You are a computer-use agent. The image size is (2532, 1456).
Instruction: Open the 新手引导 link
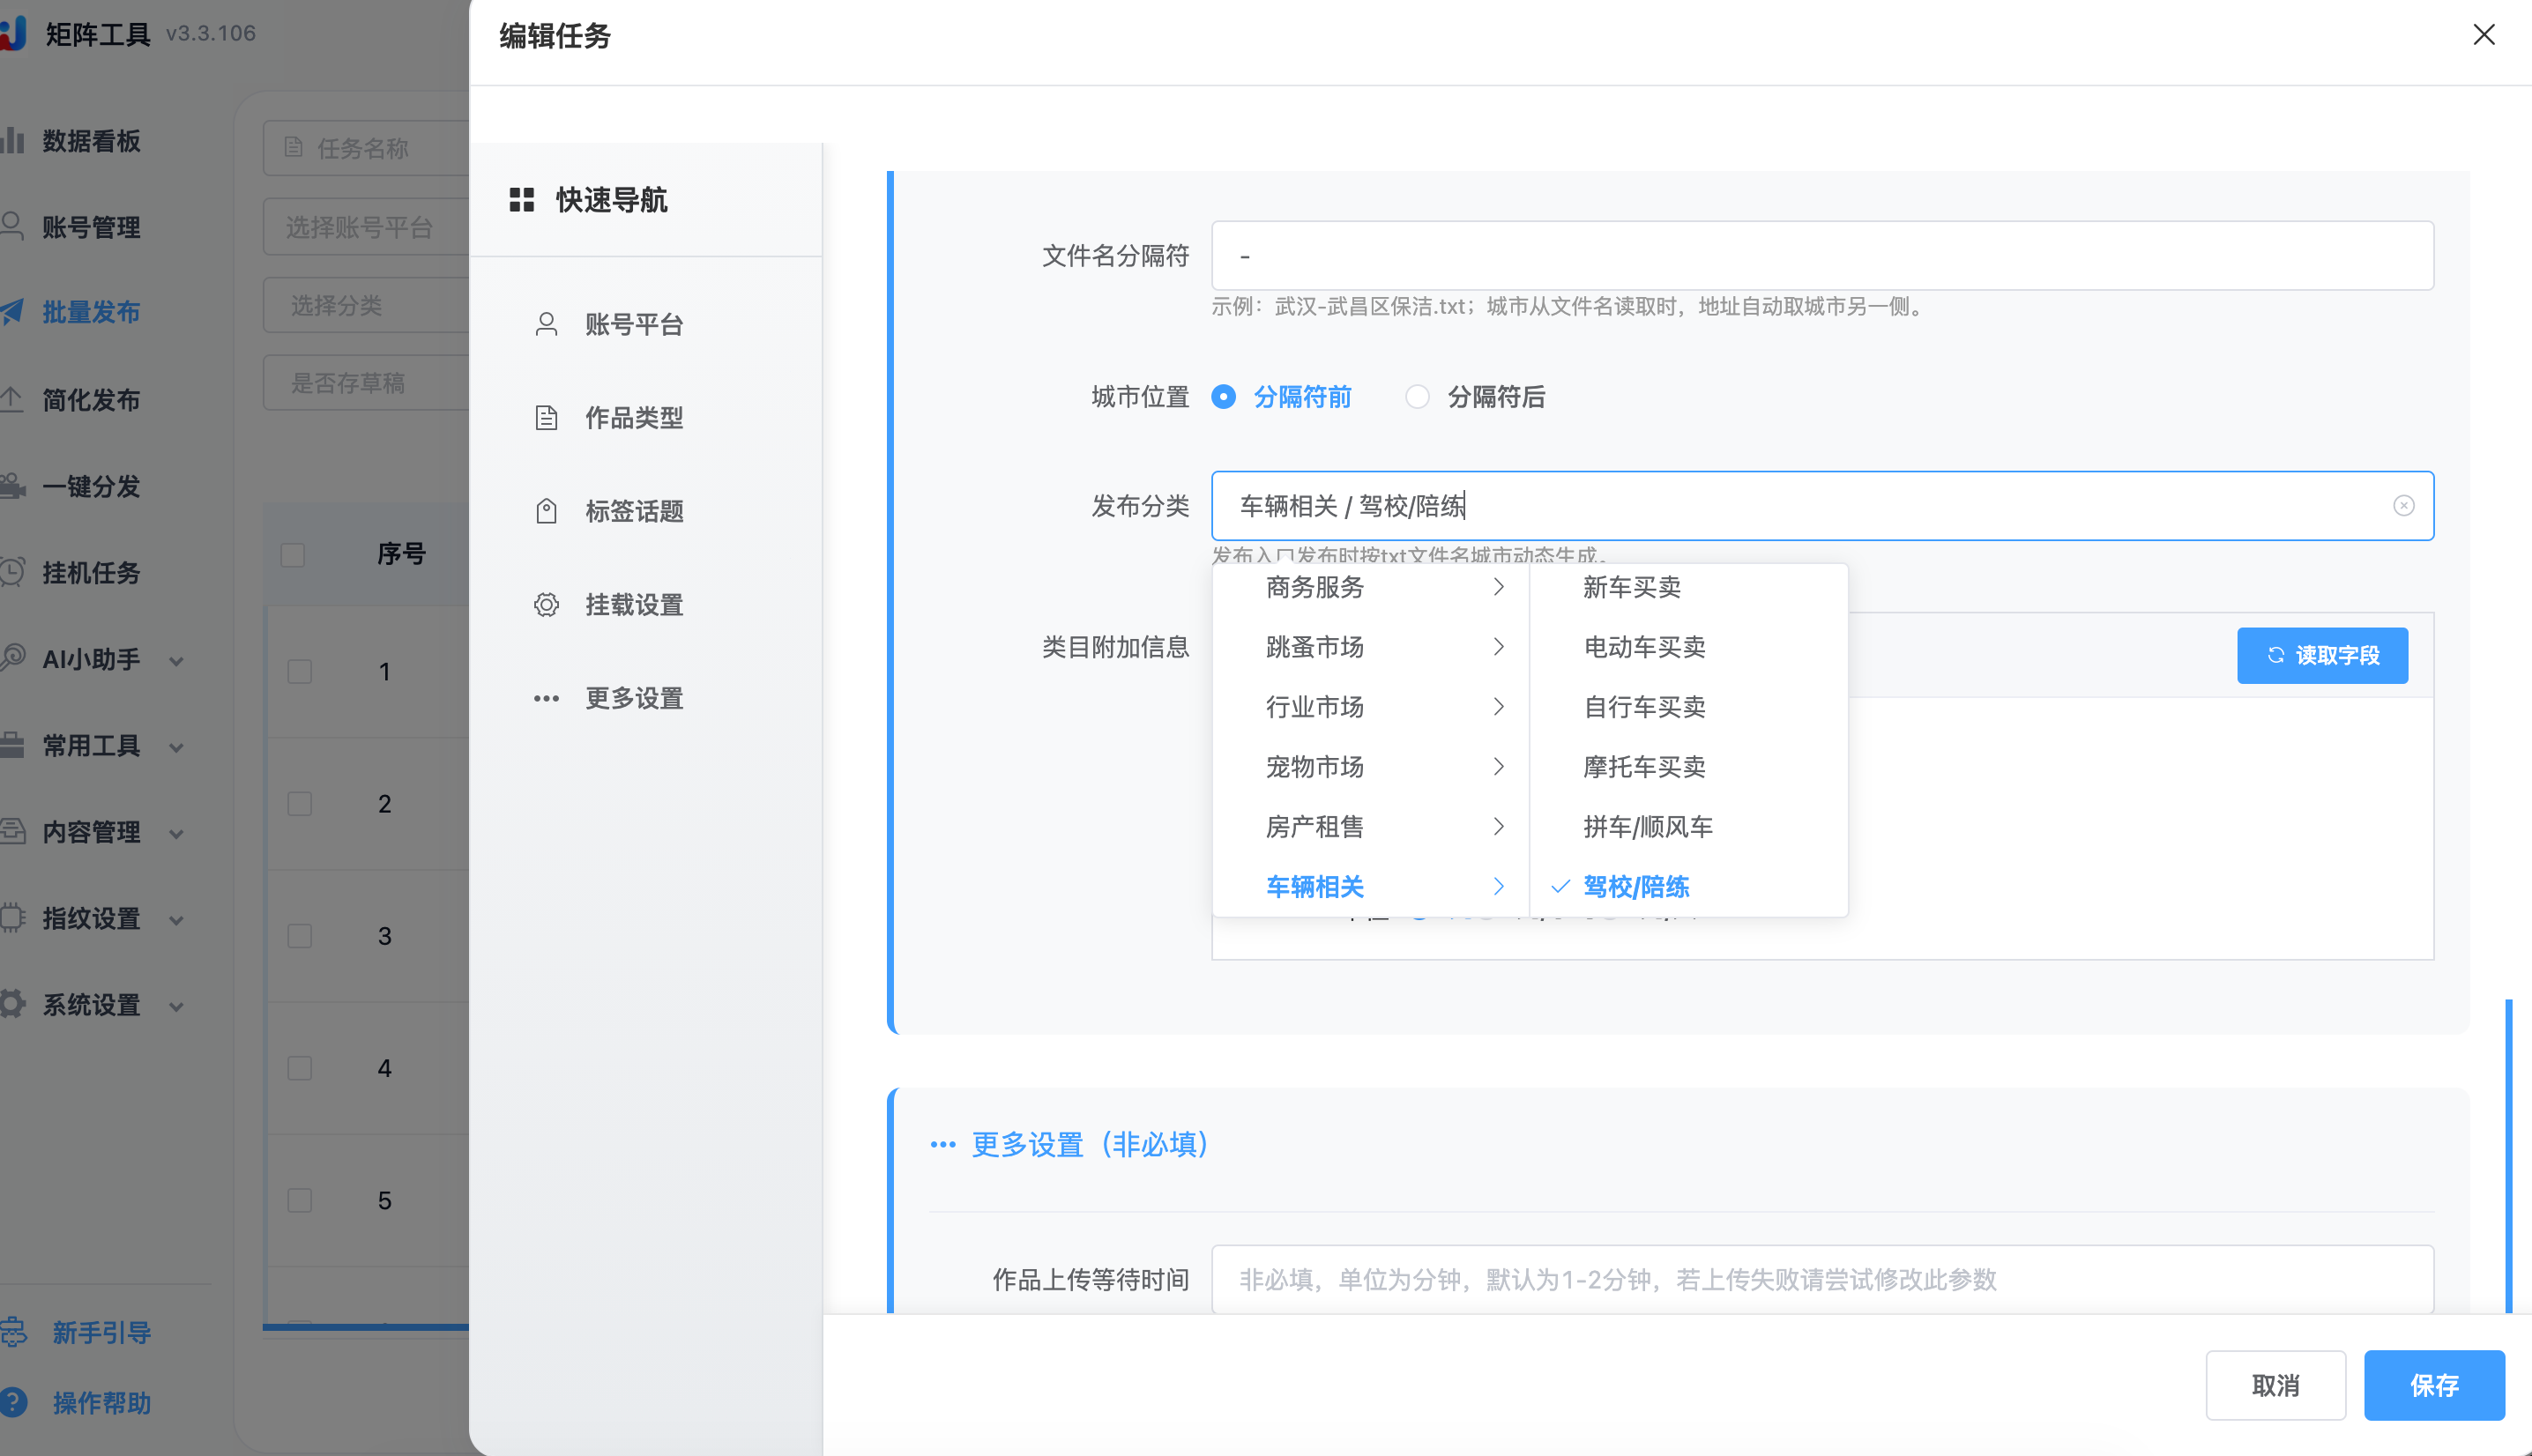point(102,1332)
